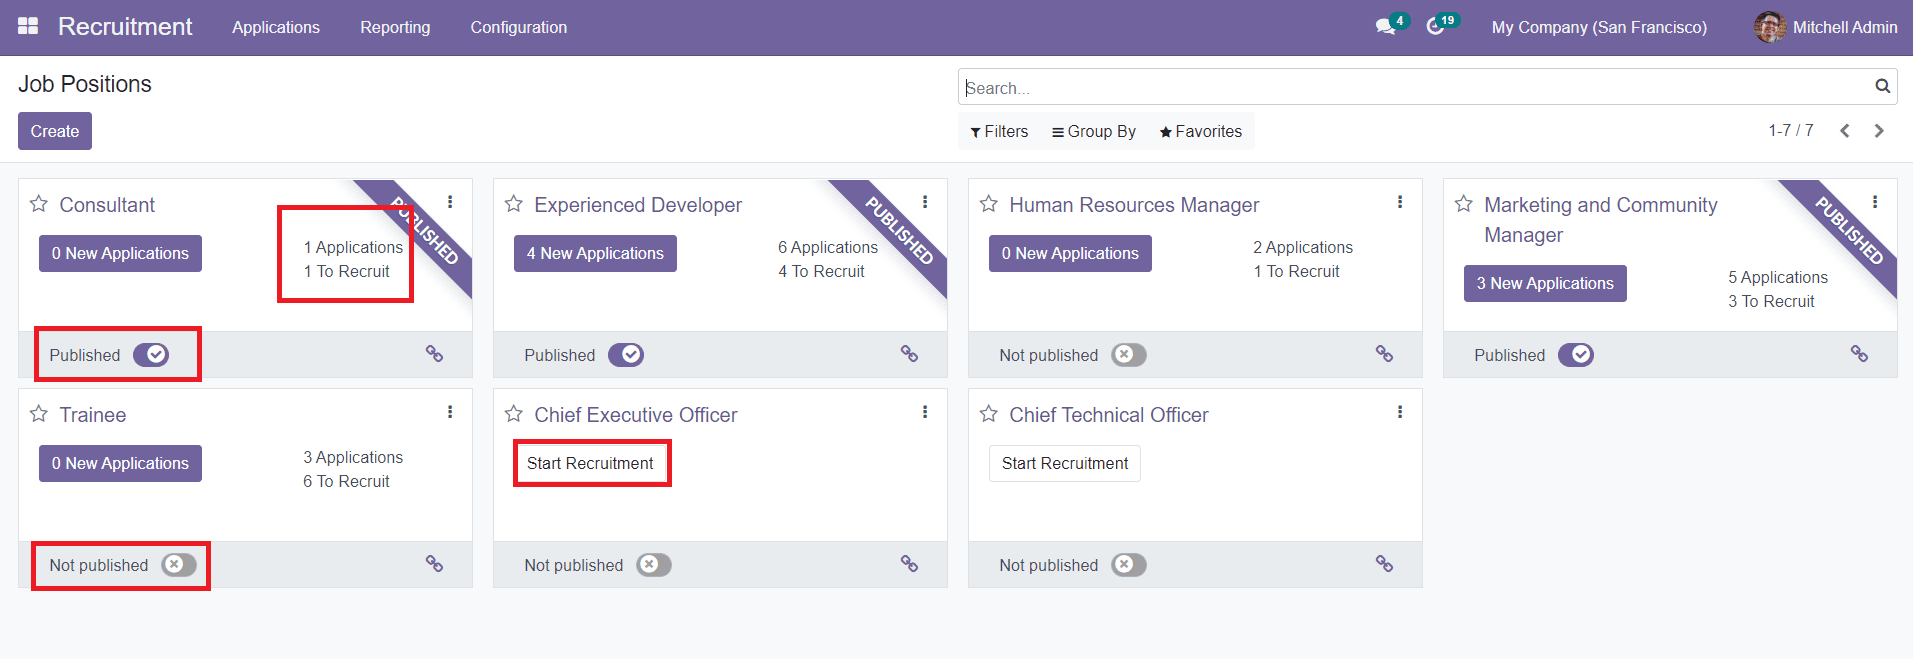1913x659 pixels.
Task: Click the search magnifier icon
Action: [1882, 87]
